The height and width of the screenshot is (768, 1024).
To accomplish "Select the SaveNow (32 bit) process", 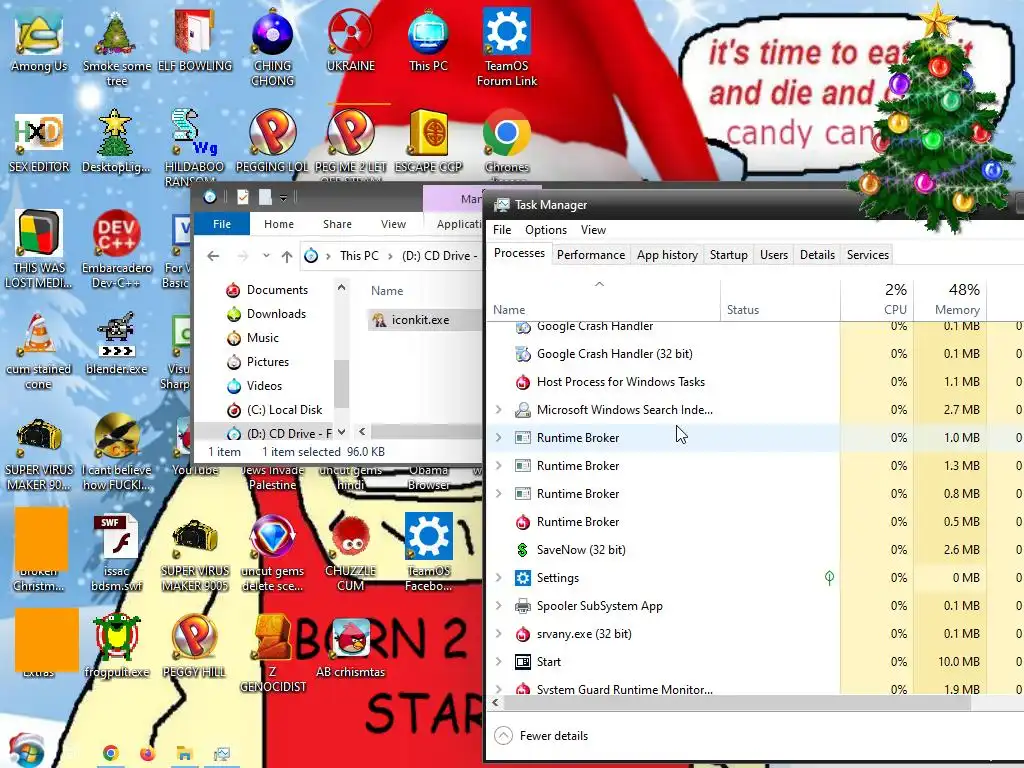I will click(x=664, y=550).
